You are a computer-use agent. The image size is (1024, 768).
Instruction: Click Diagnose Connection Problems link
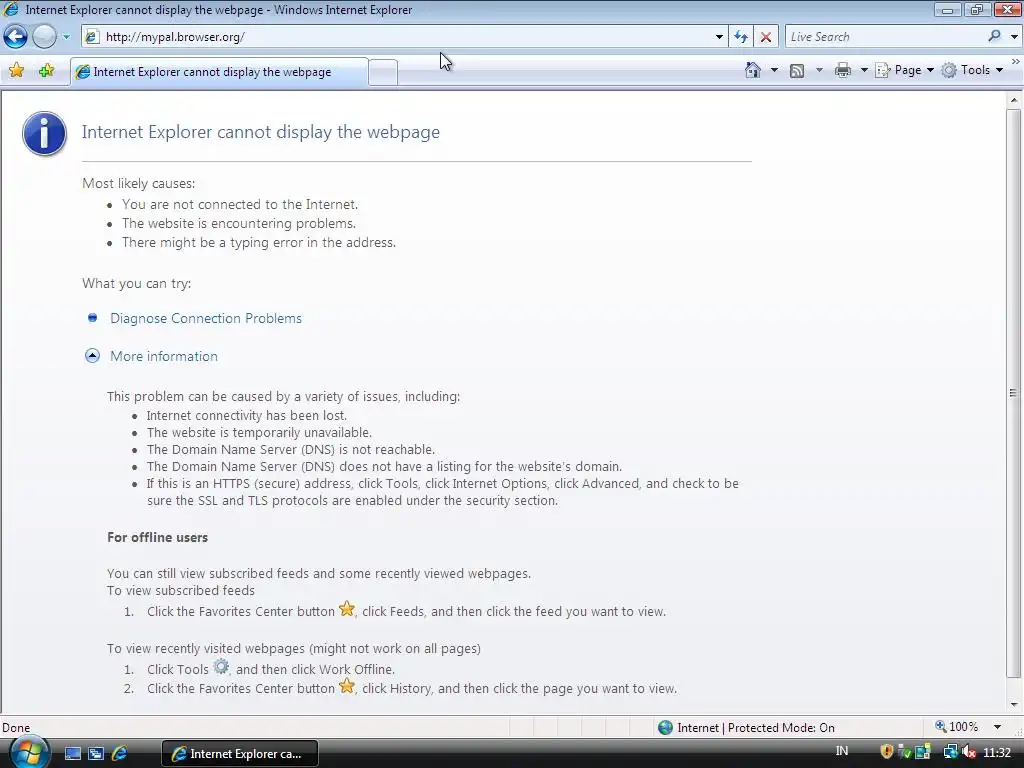click(206, 318)
